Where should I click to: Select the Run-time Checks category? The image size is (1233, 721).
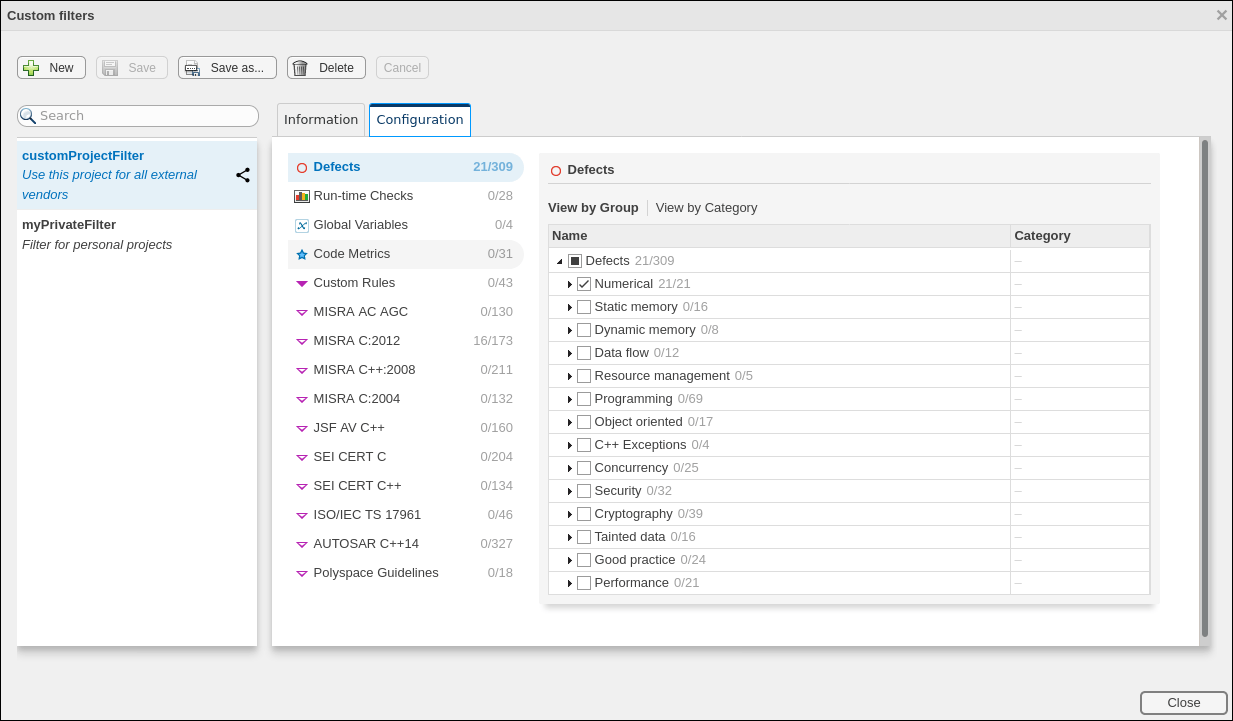coord(362,195)
